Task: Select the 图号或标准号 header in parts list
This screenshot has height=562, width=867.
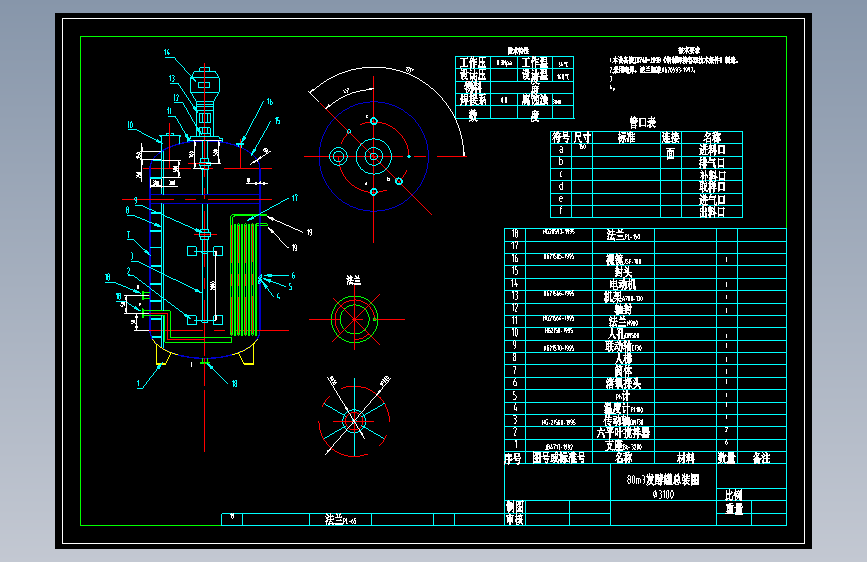Action: tap(558, 458)
